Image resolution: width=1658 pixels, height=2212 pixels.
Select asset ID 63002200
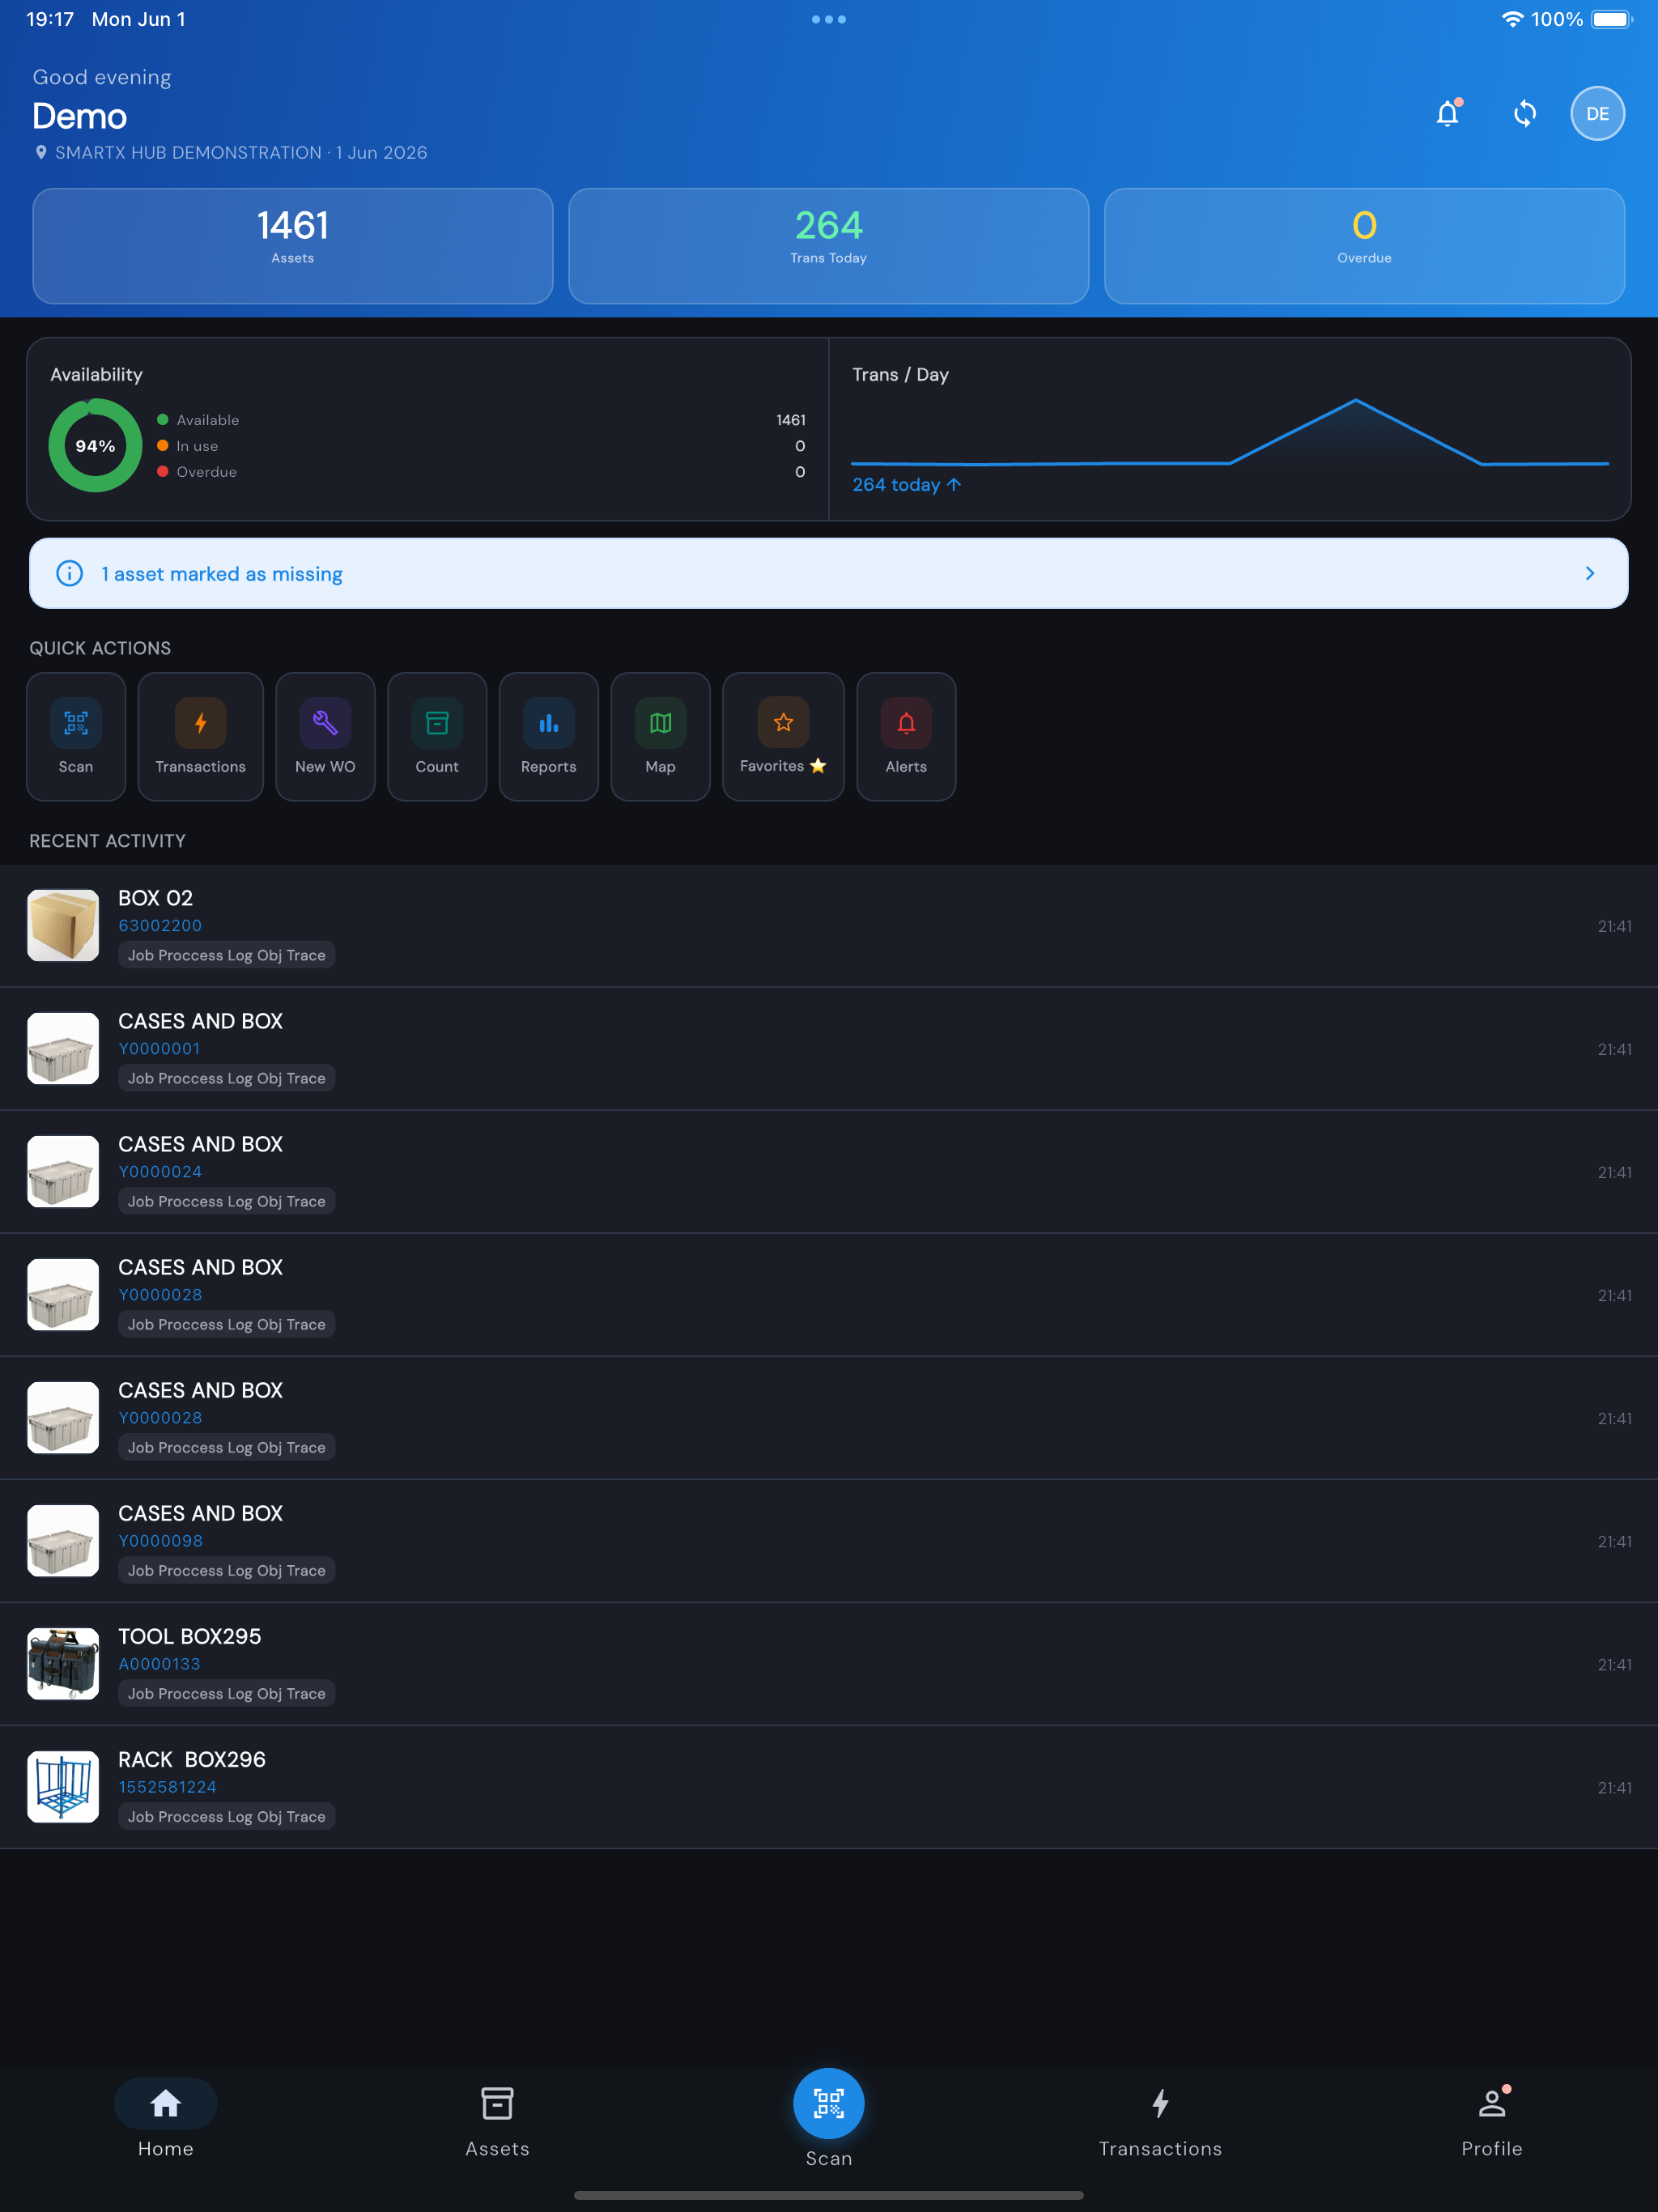pos(160,926)
